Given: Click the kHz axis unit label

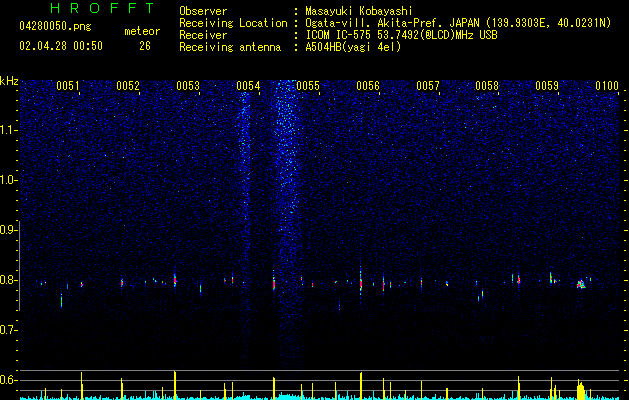Looking at the screenshot, I should [x=9, y=81].
